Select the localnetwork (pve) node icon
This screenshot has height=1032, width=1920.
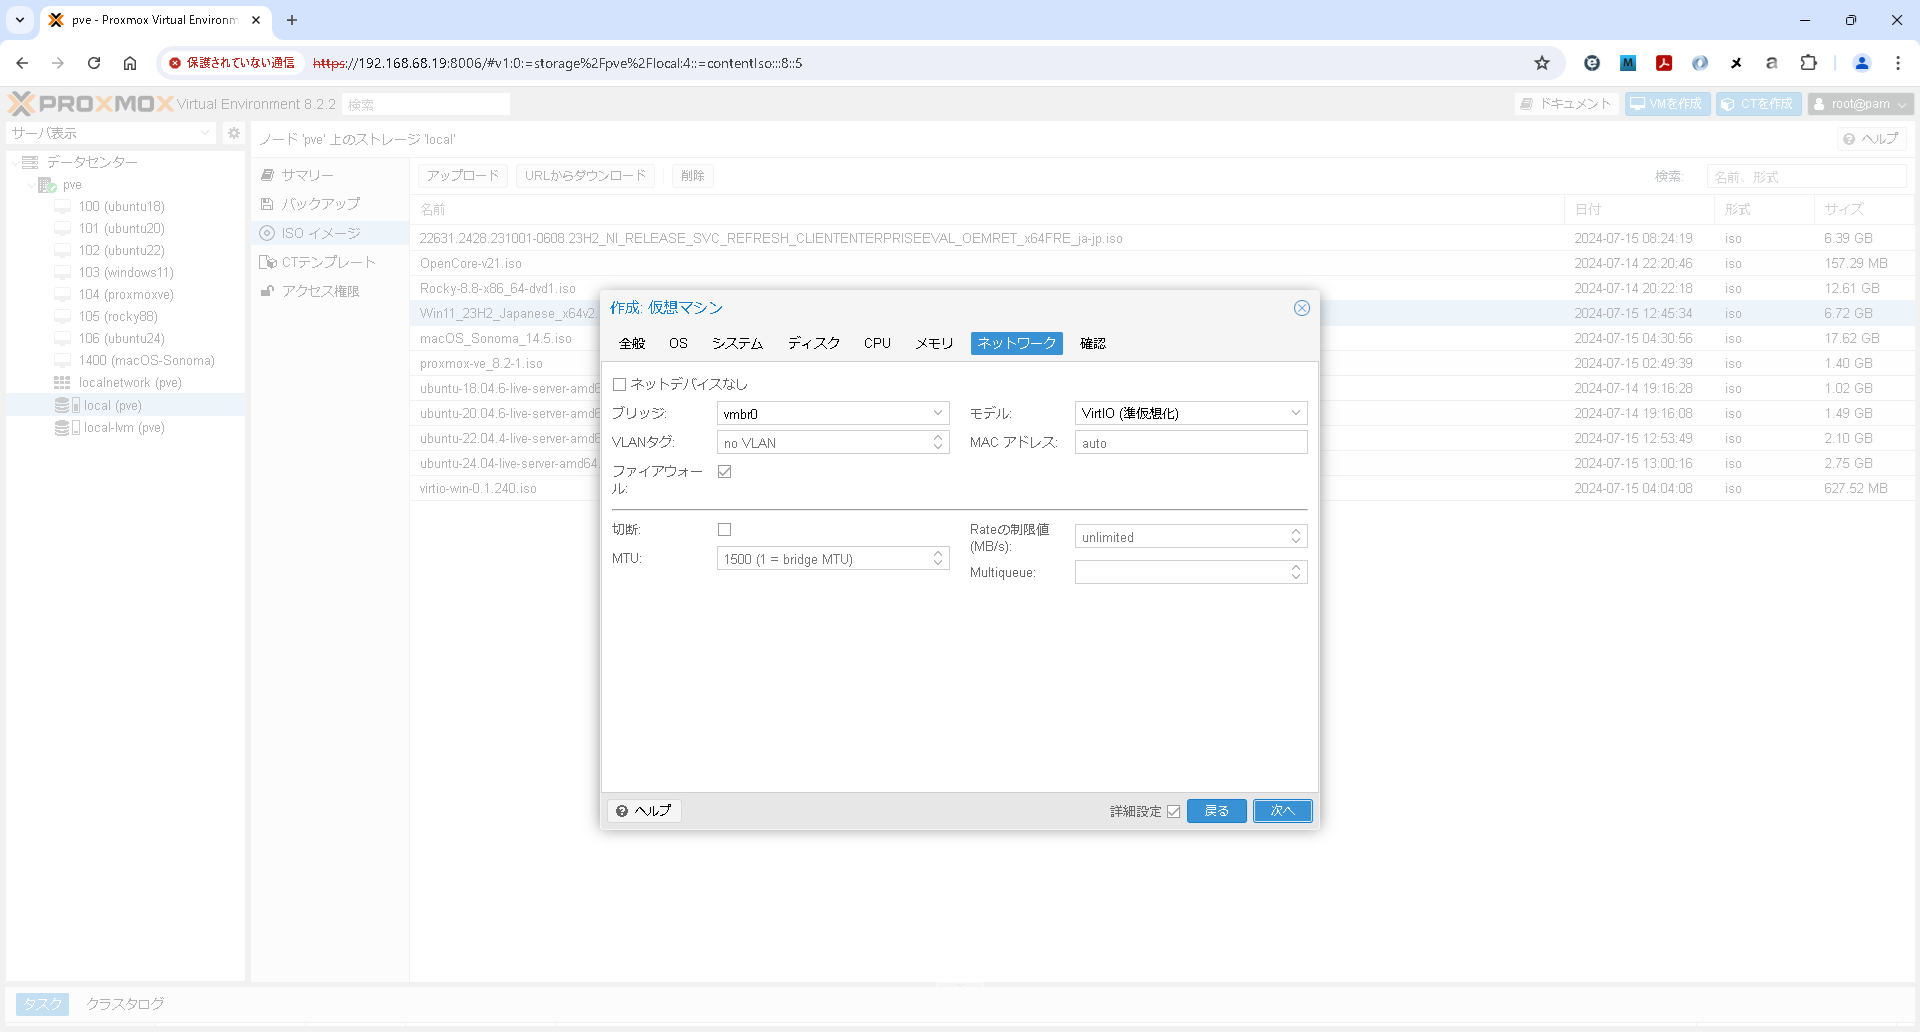62,383
